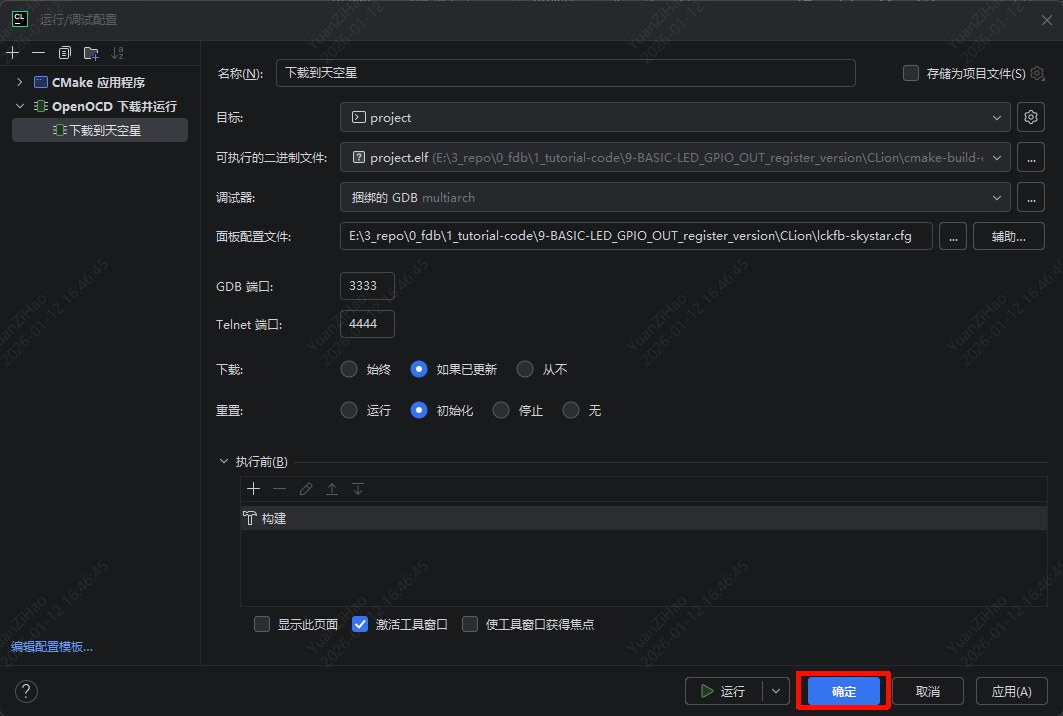
Task: Expand the CMake 应用程序 tree node
Action: [19, 82]
